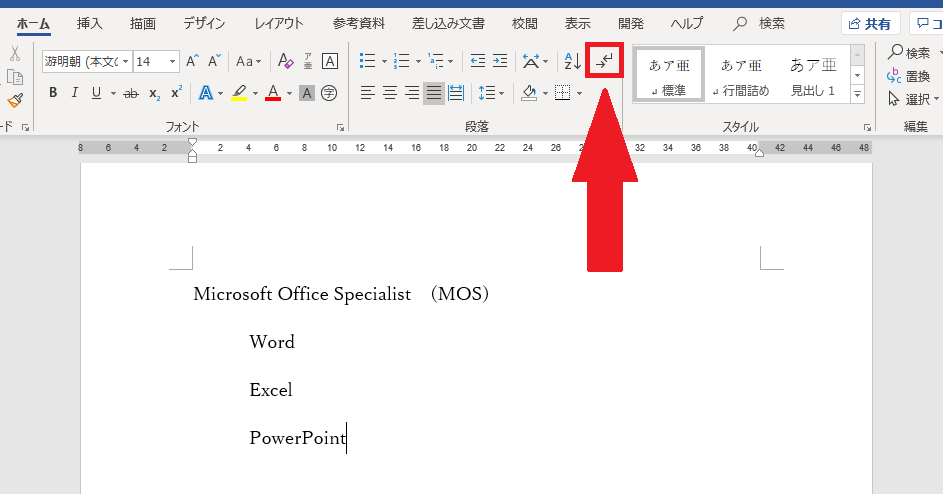Increase font size
Viewport: 943px width, 494px height.
click(192, 61)
